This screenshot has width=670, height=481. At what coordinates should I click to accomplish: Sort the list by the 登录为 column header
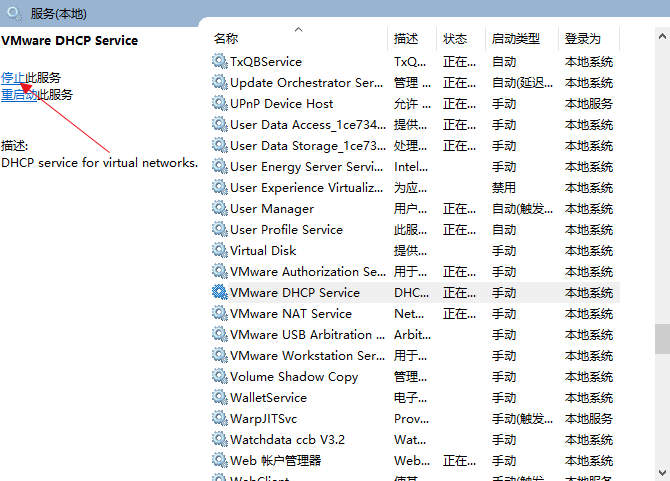tap(583, 39)
